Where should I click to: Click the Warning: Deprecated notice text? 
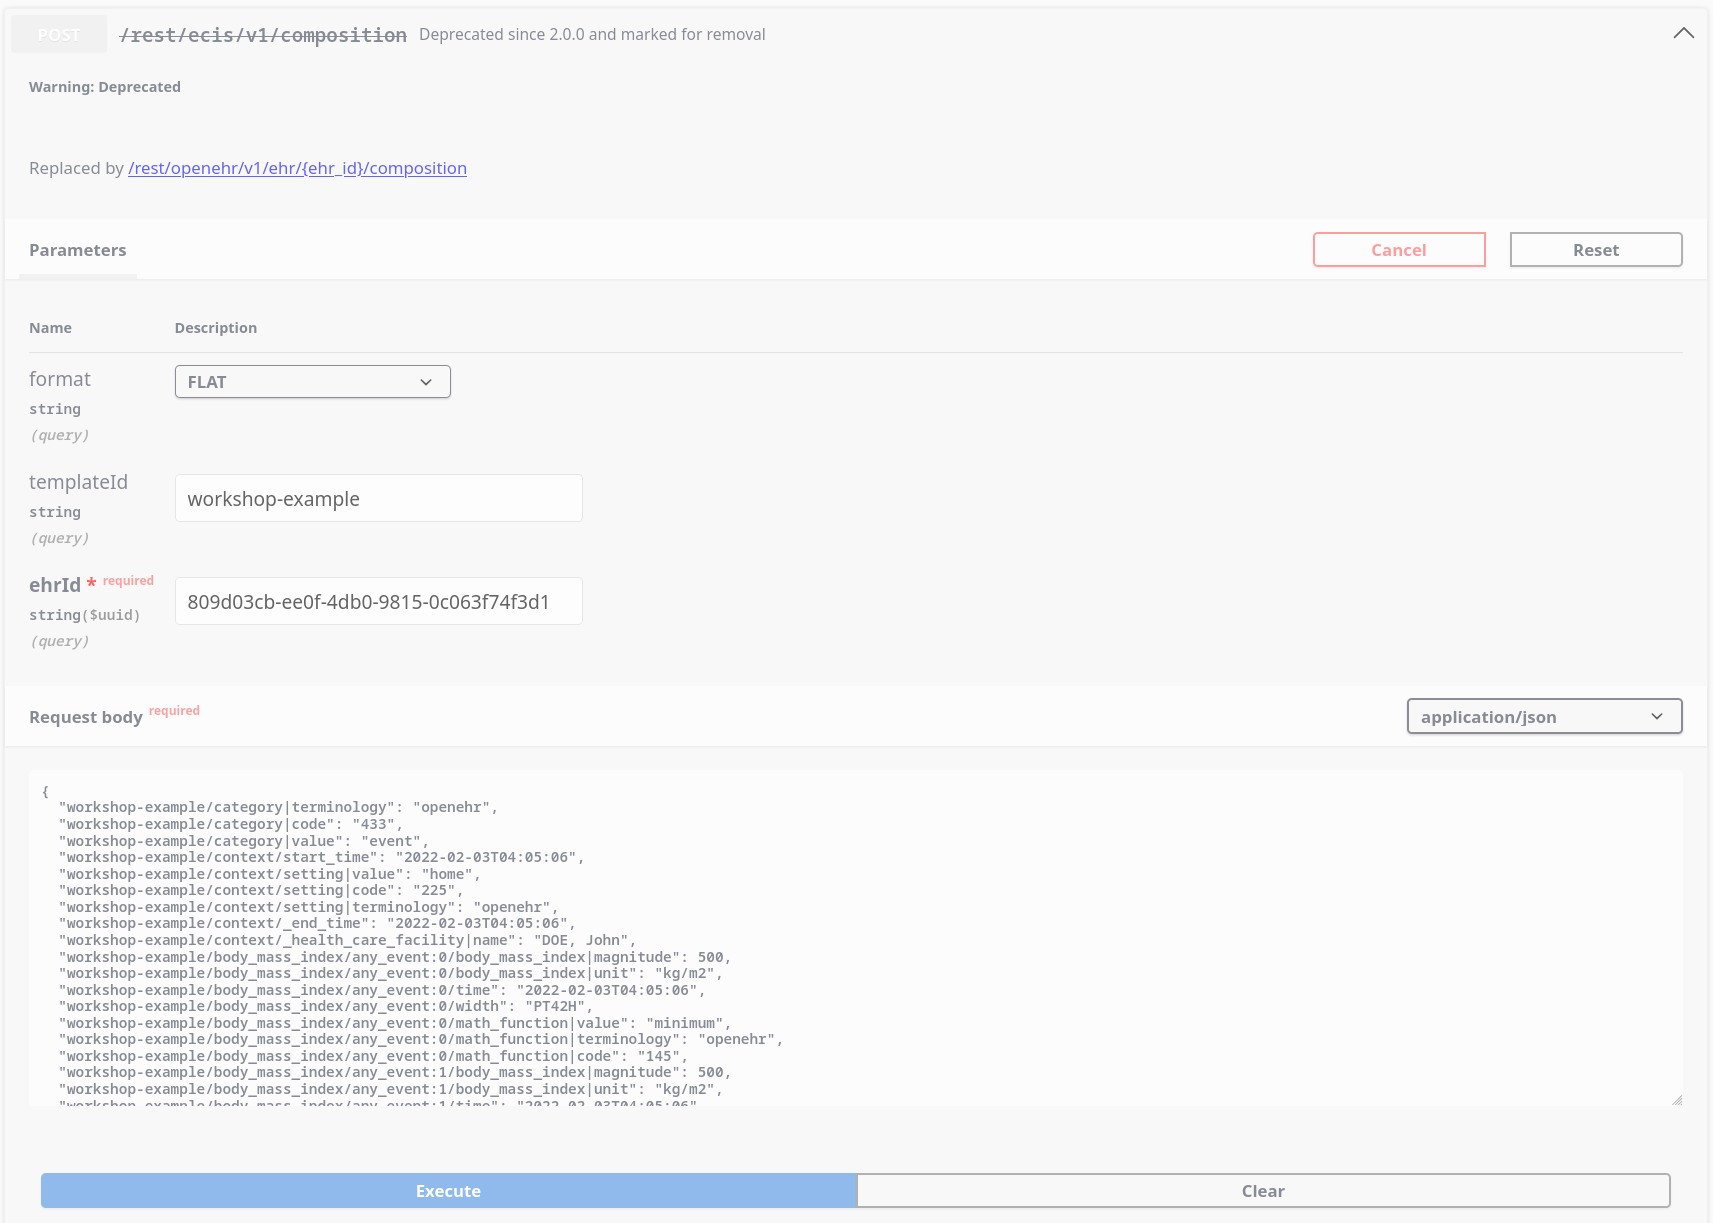[105, 87]
